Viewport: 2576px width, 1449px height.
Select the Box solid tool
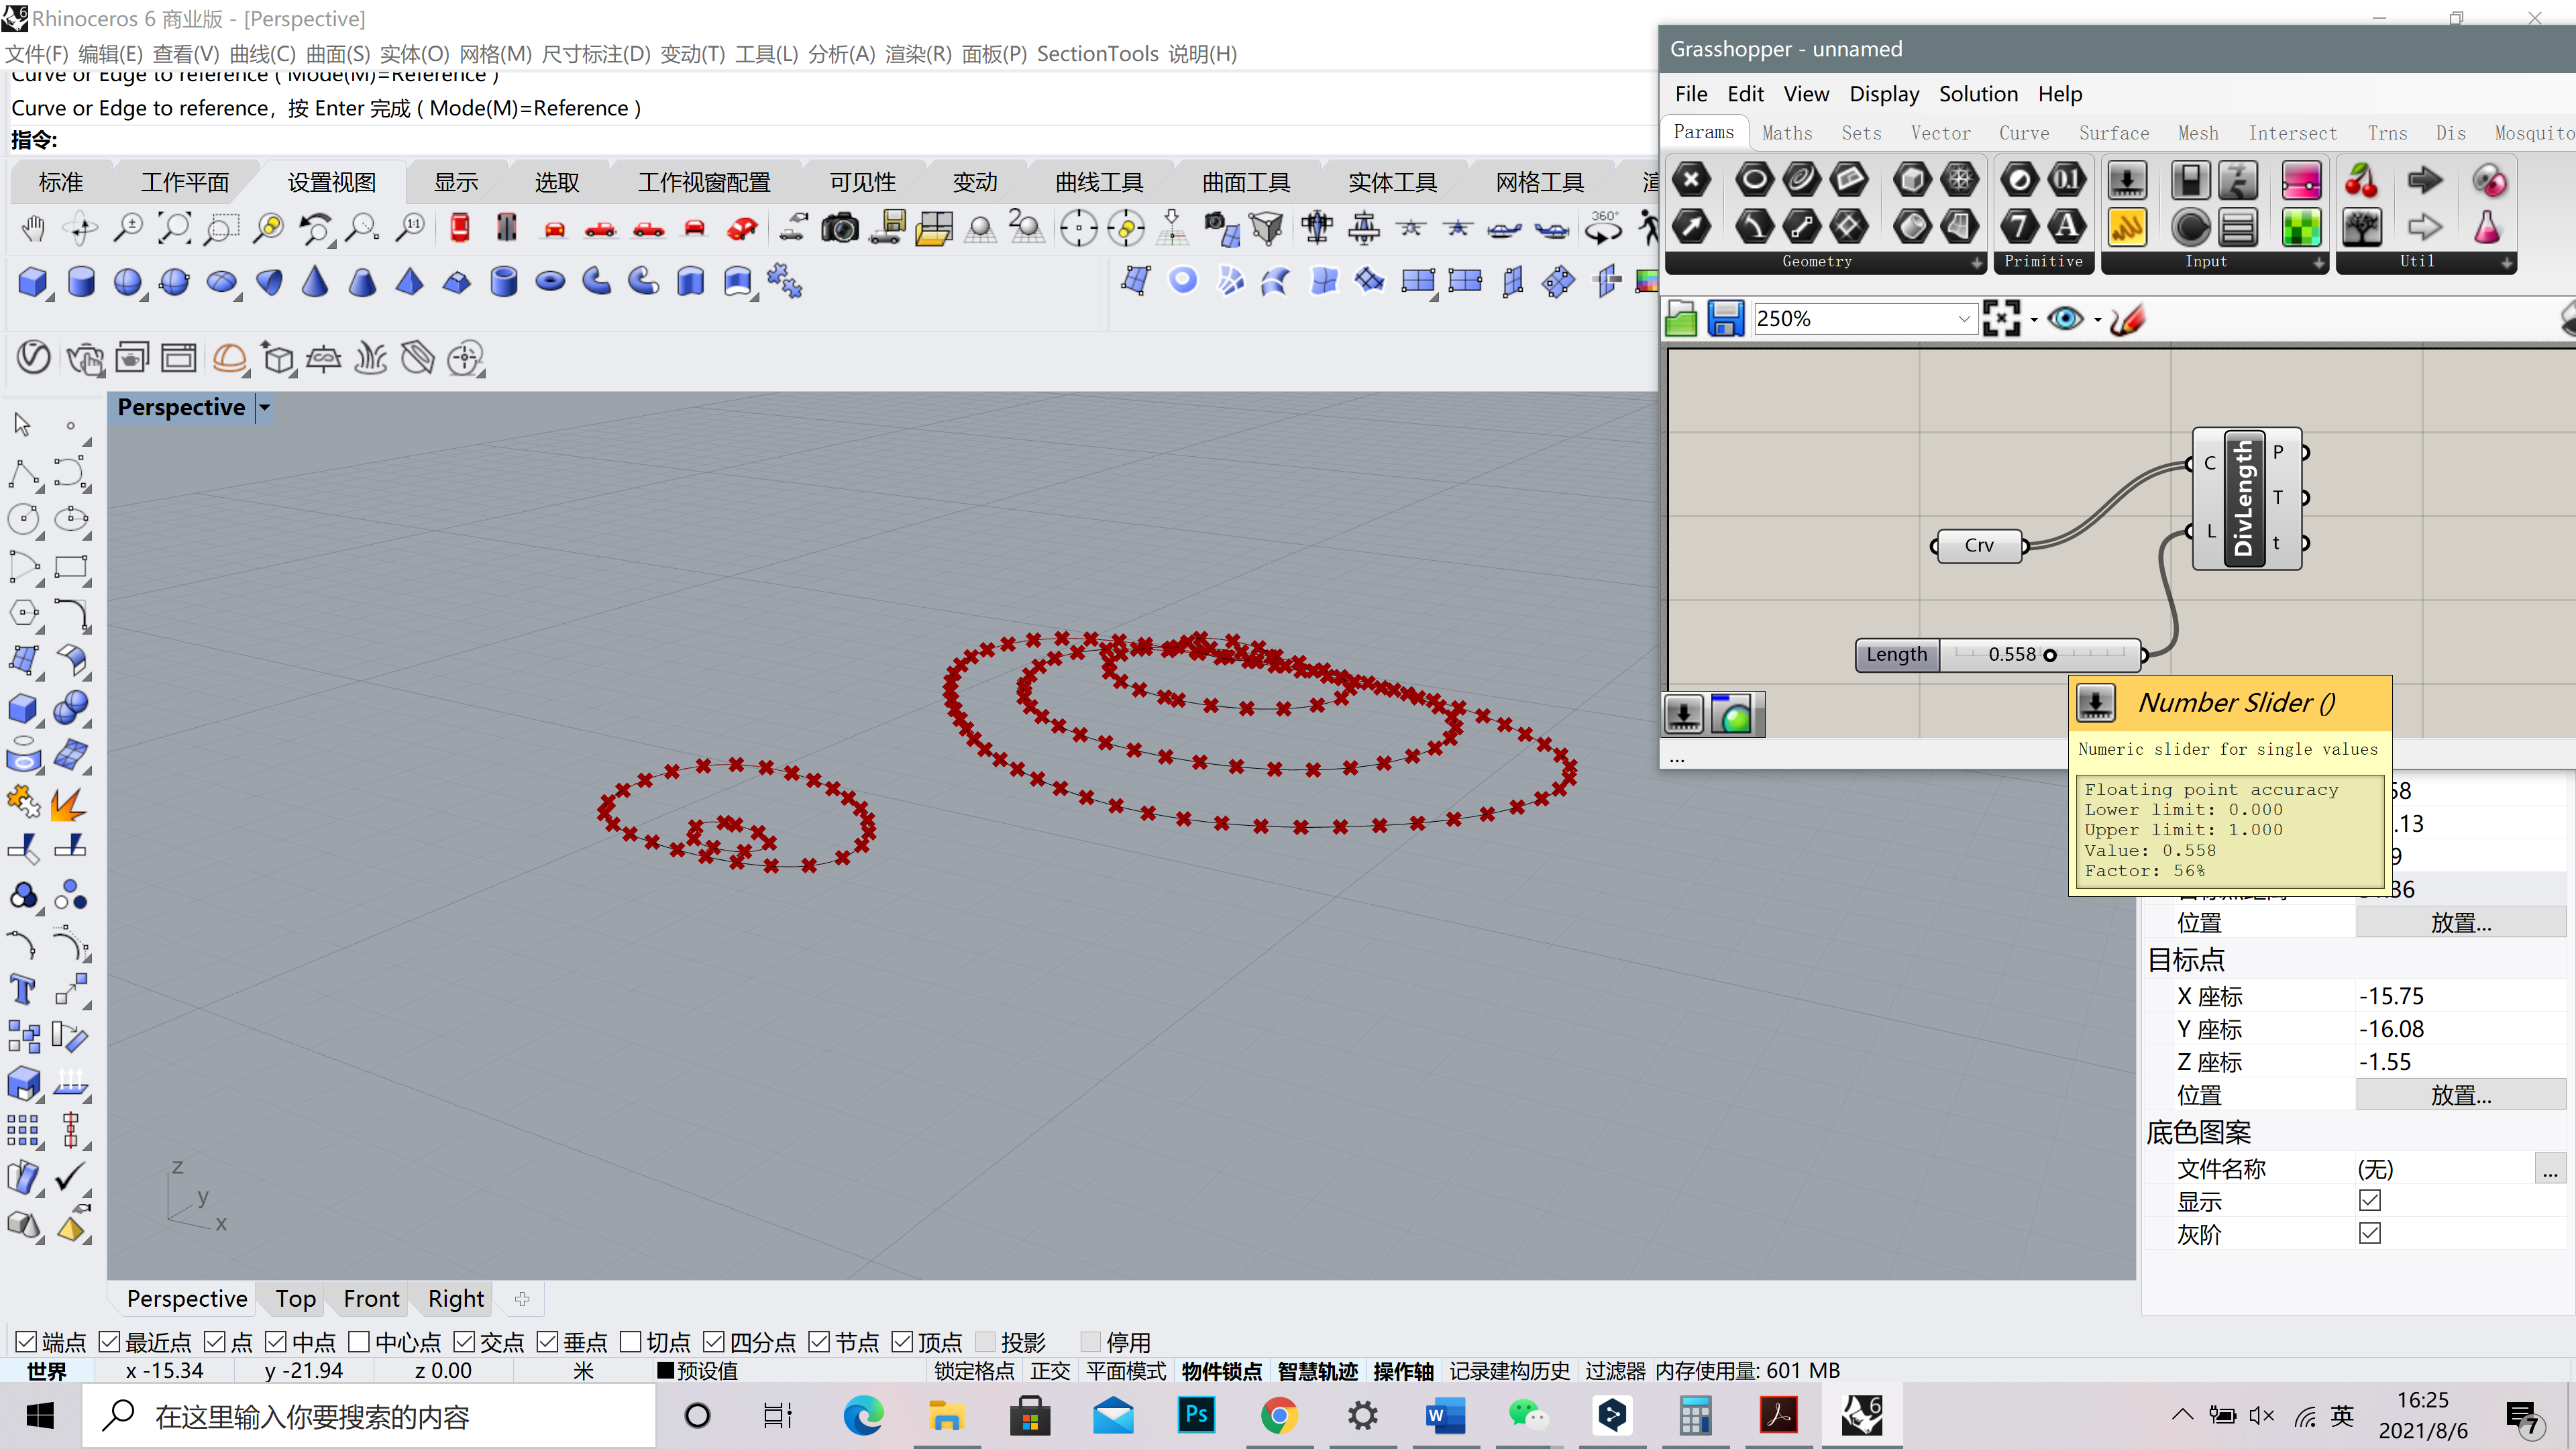pyautogui.click(x=33, y=282)
